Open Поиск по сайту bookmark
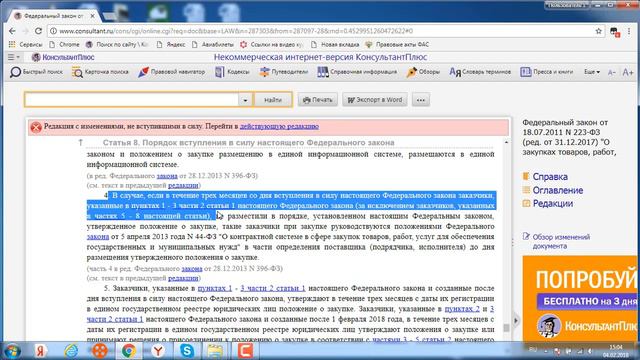640x360 pixels. coord(118,44)
